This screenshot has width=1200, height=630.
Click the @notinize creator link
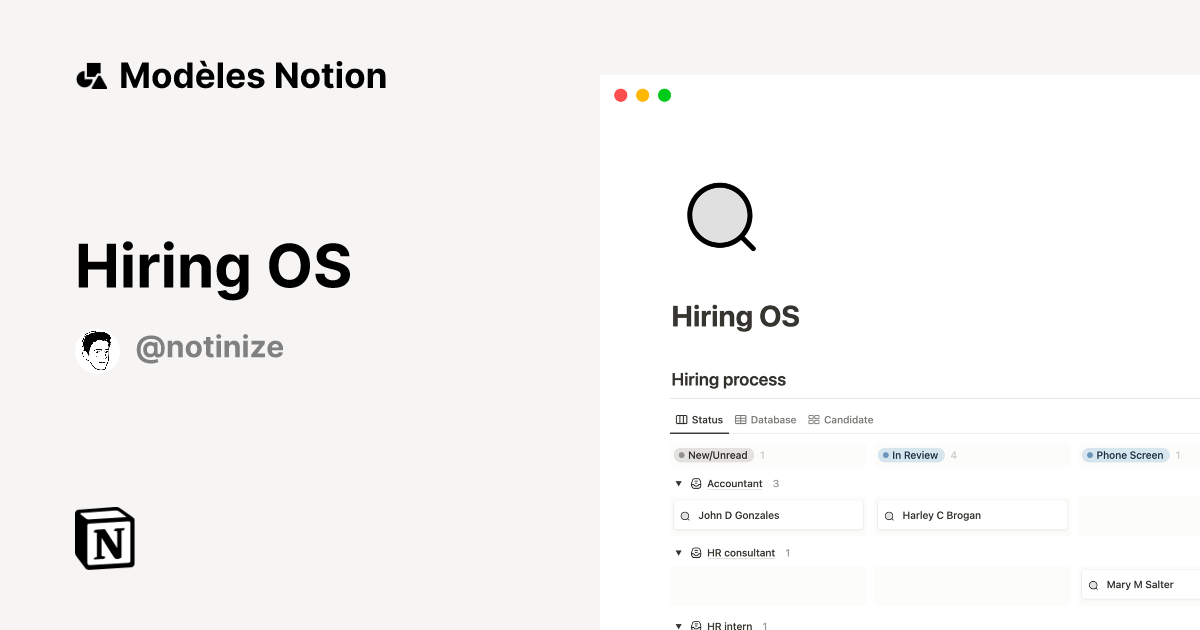click(210, 347)
